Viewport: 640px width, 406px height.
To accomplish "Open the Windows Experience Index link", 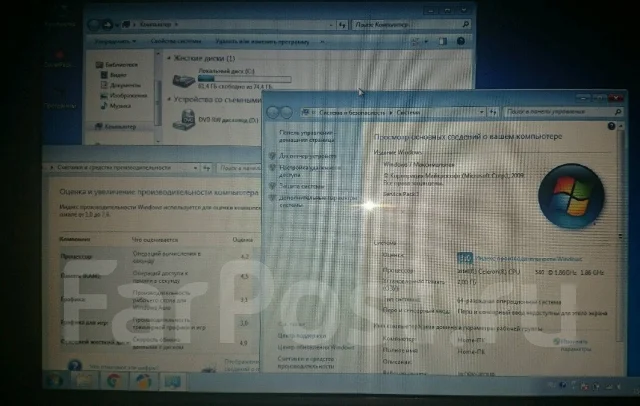I will tap(529, 258).
